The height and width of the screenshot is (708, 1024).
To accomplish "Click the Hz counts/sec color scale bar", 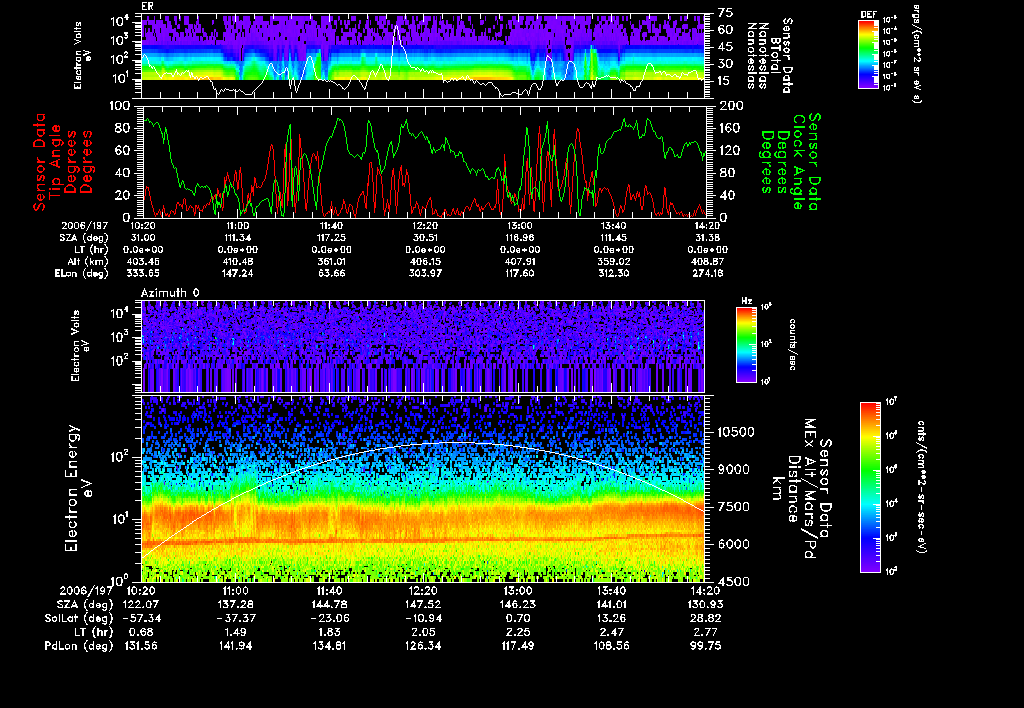I will point(746,344).
